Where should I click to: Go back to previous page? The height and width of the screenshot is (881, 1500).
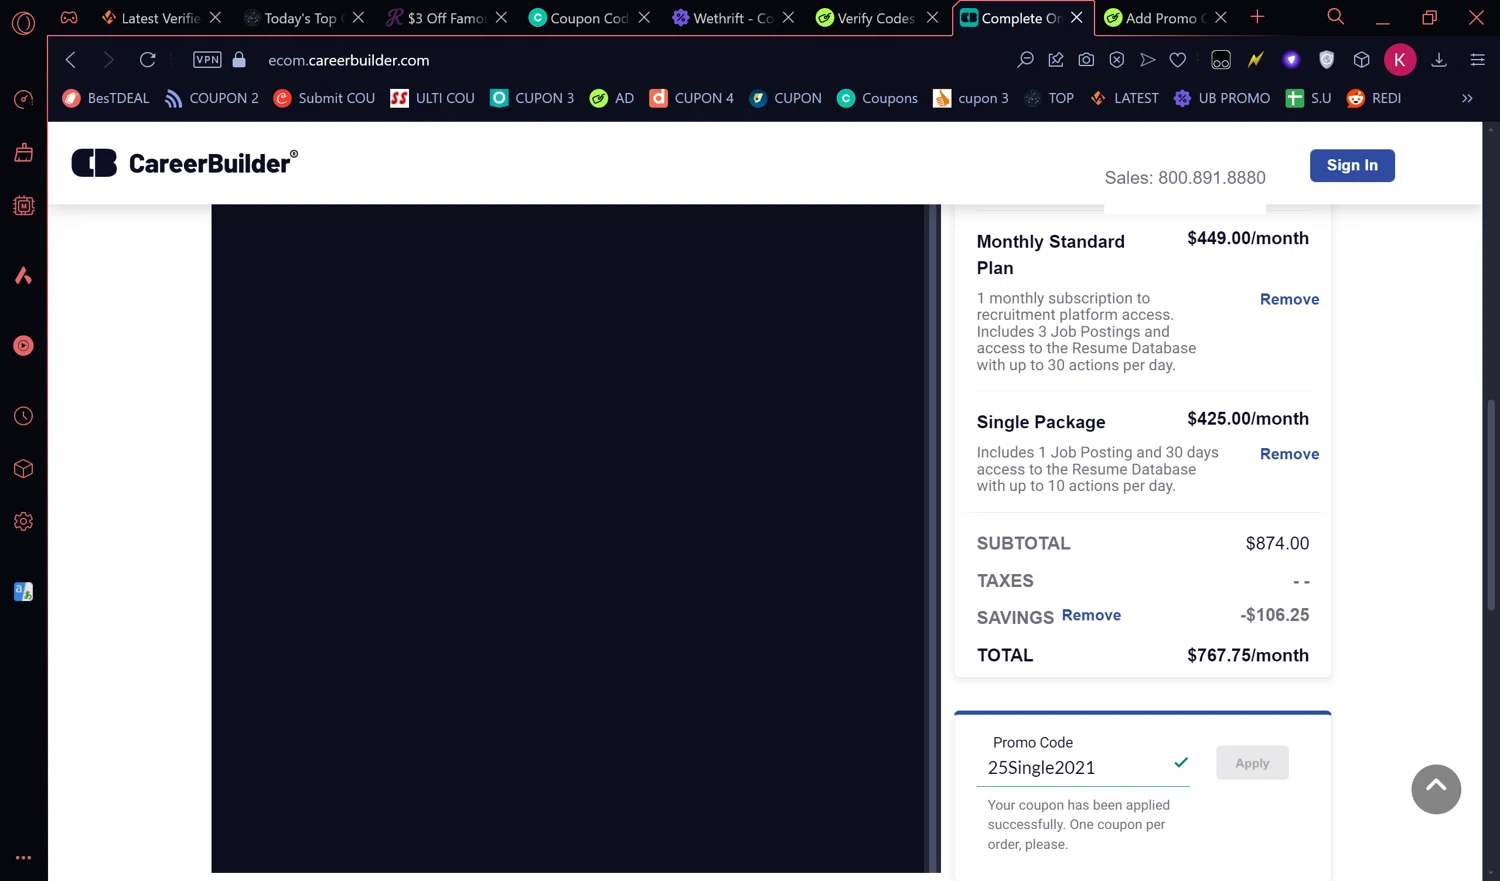[x=71, y=60]
